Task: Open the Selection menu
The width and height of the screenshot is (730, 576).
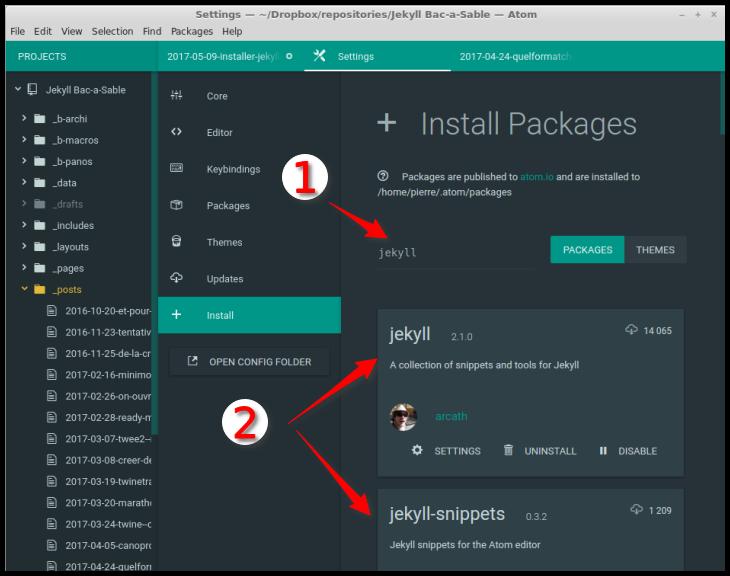Action: pos(112,31)
